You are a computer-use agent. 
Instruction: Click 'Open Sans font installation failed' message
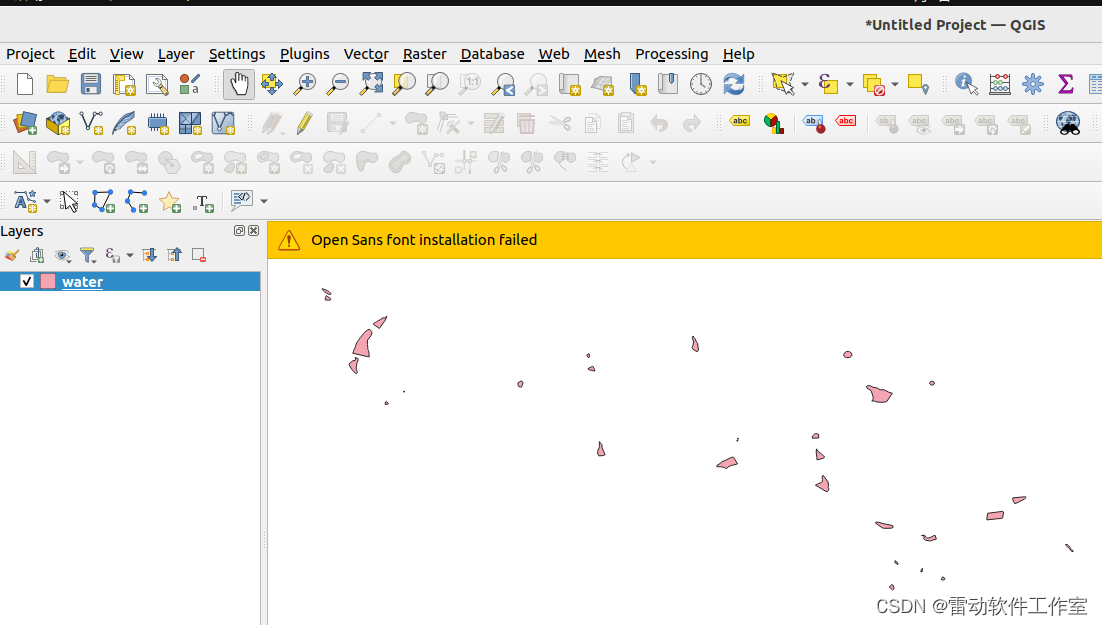[424, 240]
